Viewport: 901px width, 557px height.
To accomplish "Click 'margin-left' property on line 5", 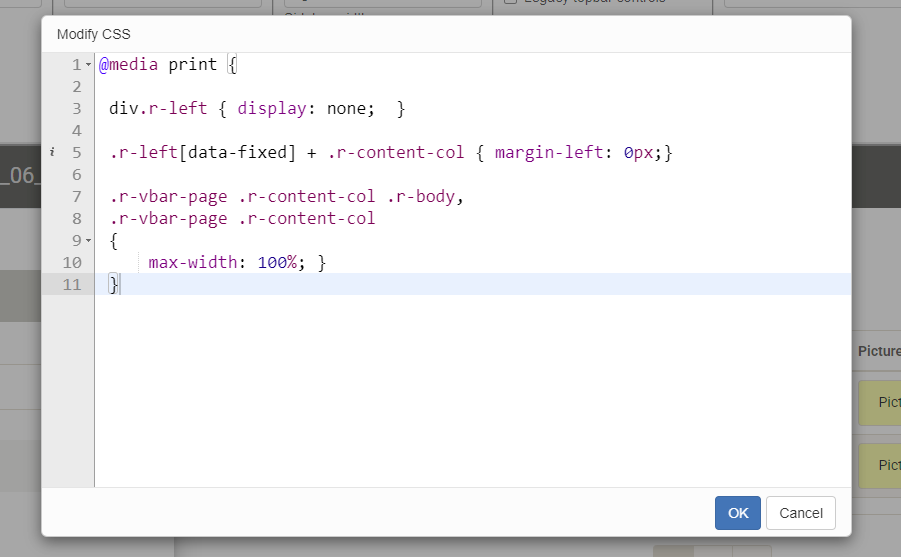I will coord(549,153).
